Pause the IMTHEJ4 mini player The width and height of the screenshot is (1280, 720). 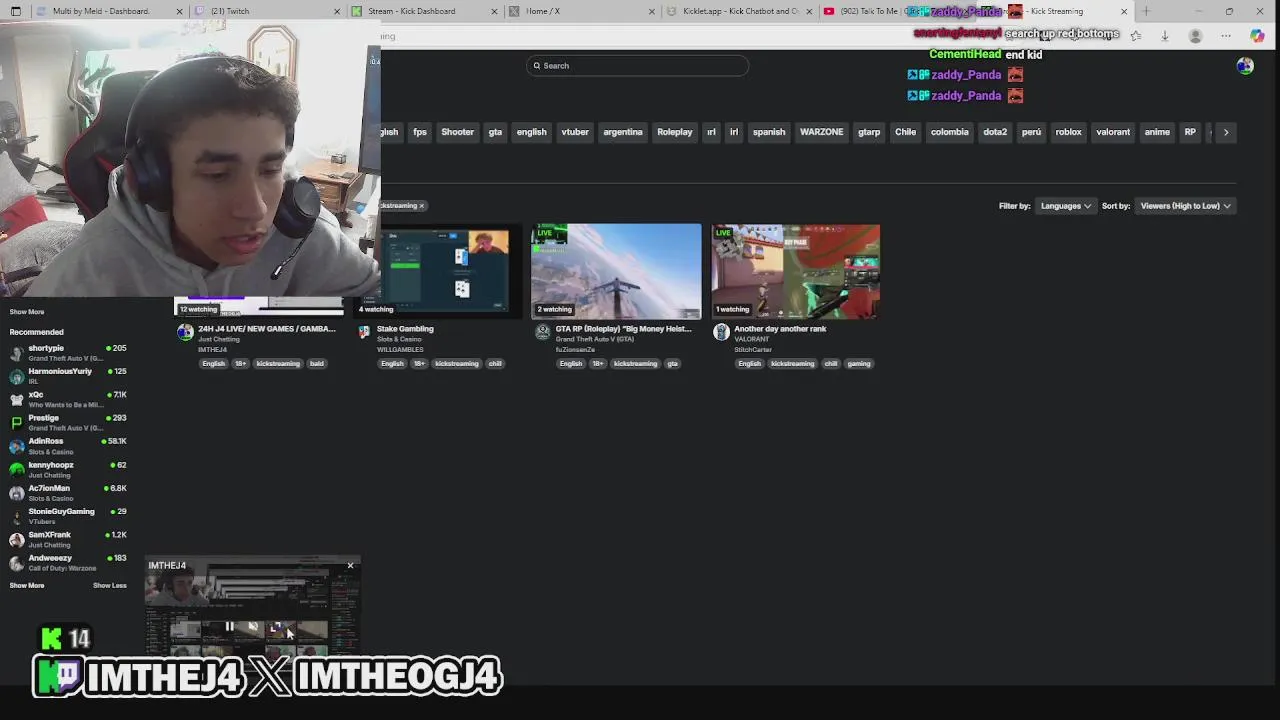(229, 627)
